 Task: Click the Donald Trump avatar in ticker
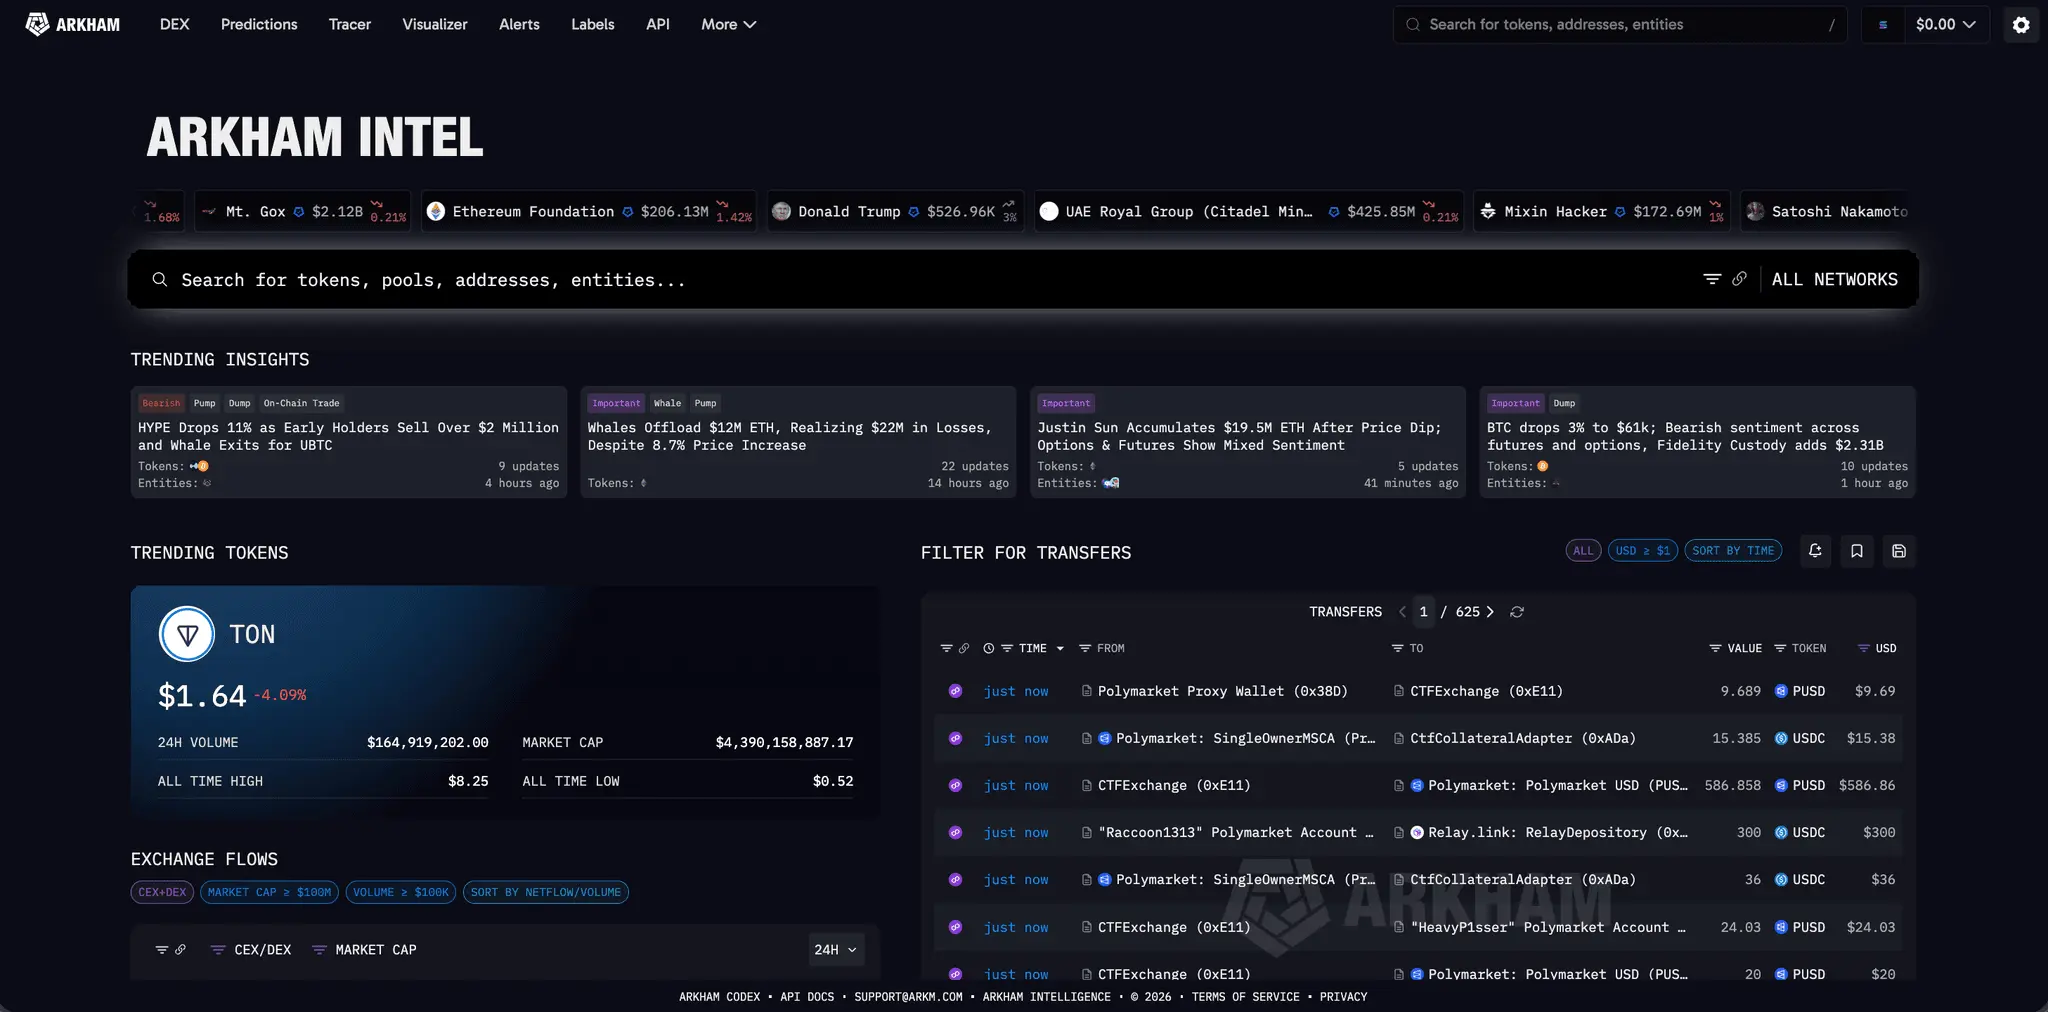tap(782, 211)
